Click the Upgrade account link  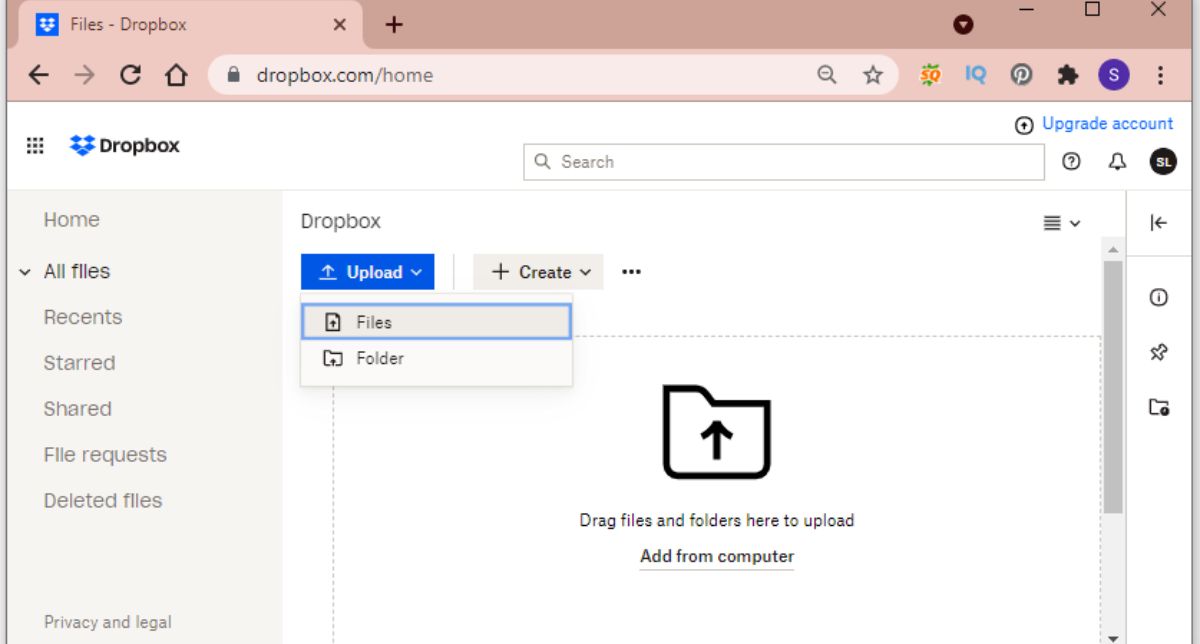(x=1106, y=124)
